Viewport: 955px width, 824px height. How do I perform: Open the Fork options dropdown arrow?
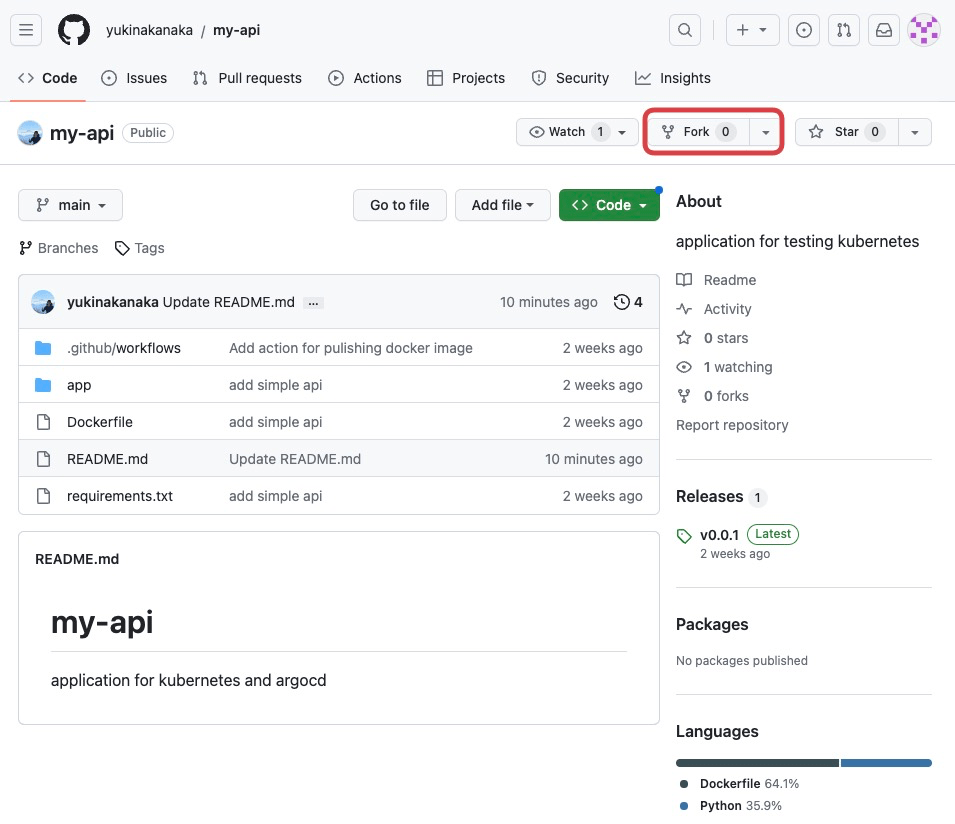(765, 132)
